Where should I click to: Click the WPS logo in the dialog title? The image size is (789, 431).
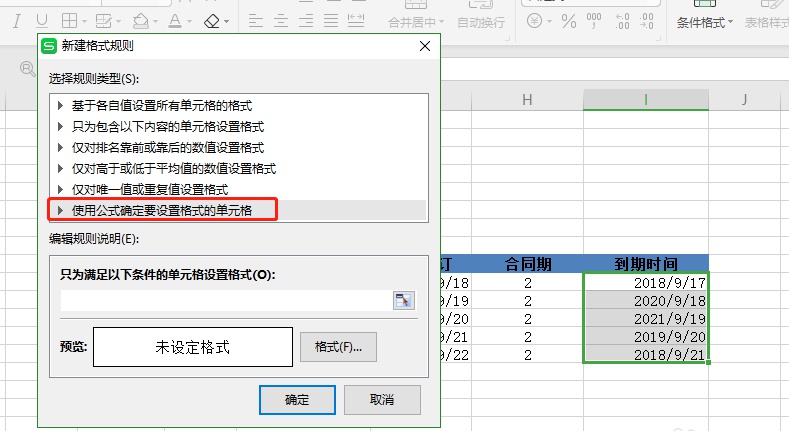click(x=49, y=46)
